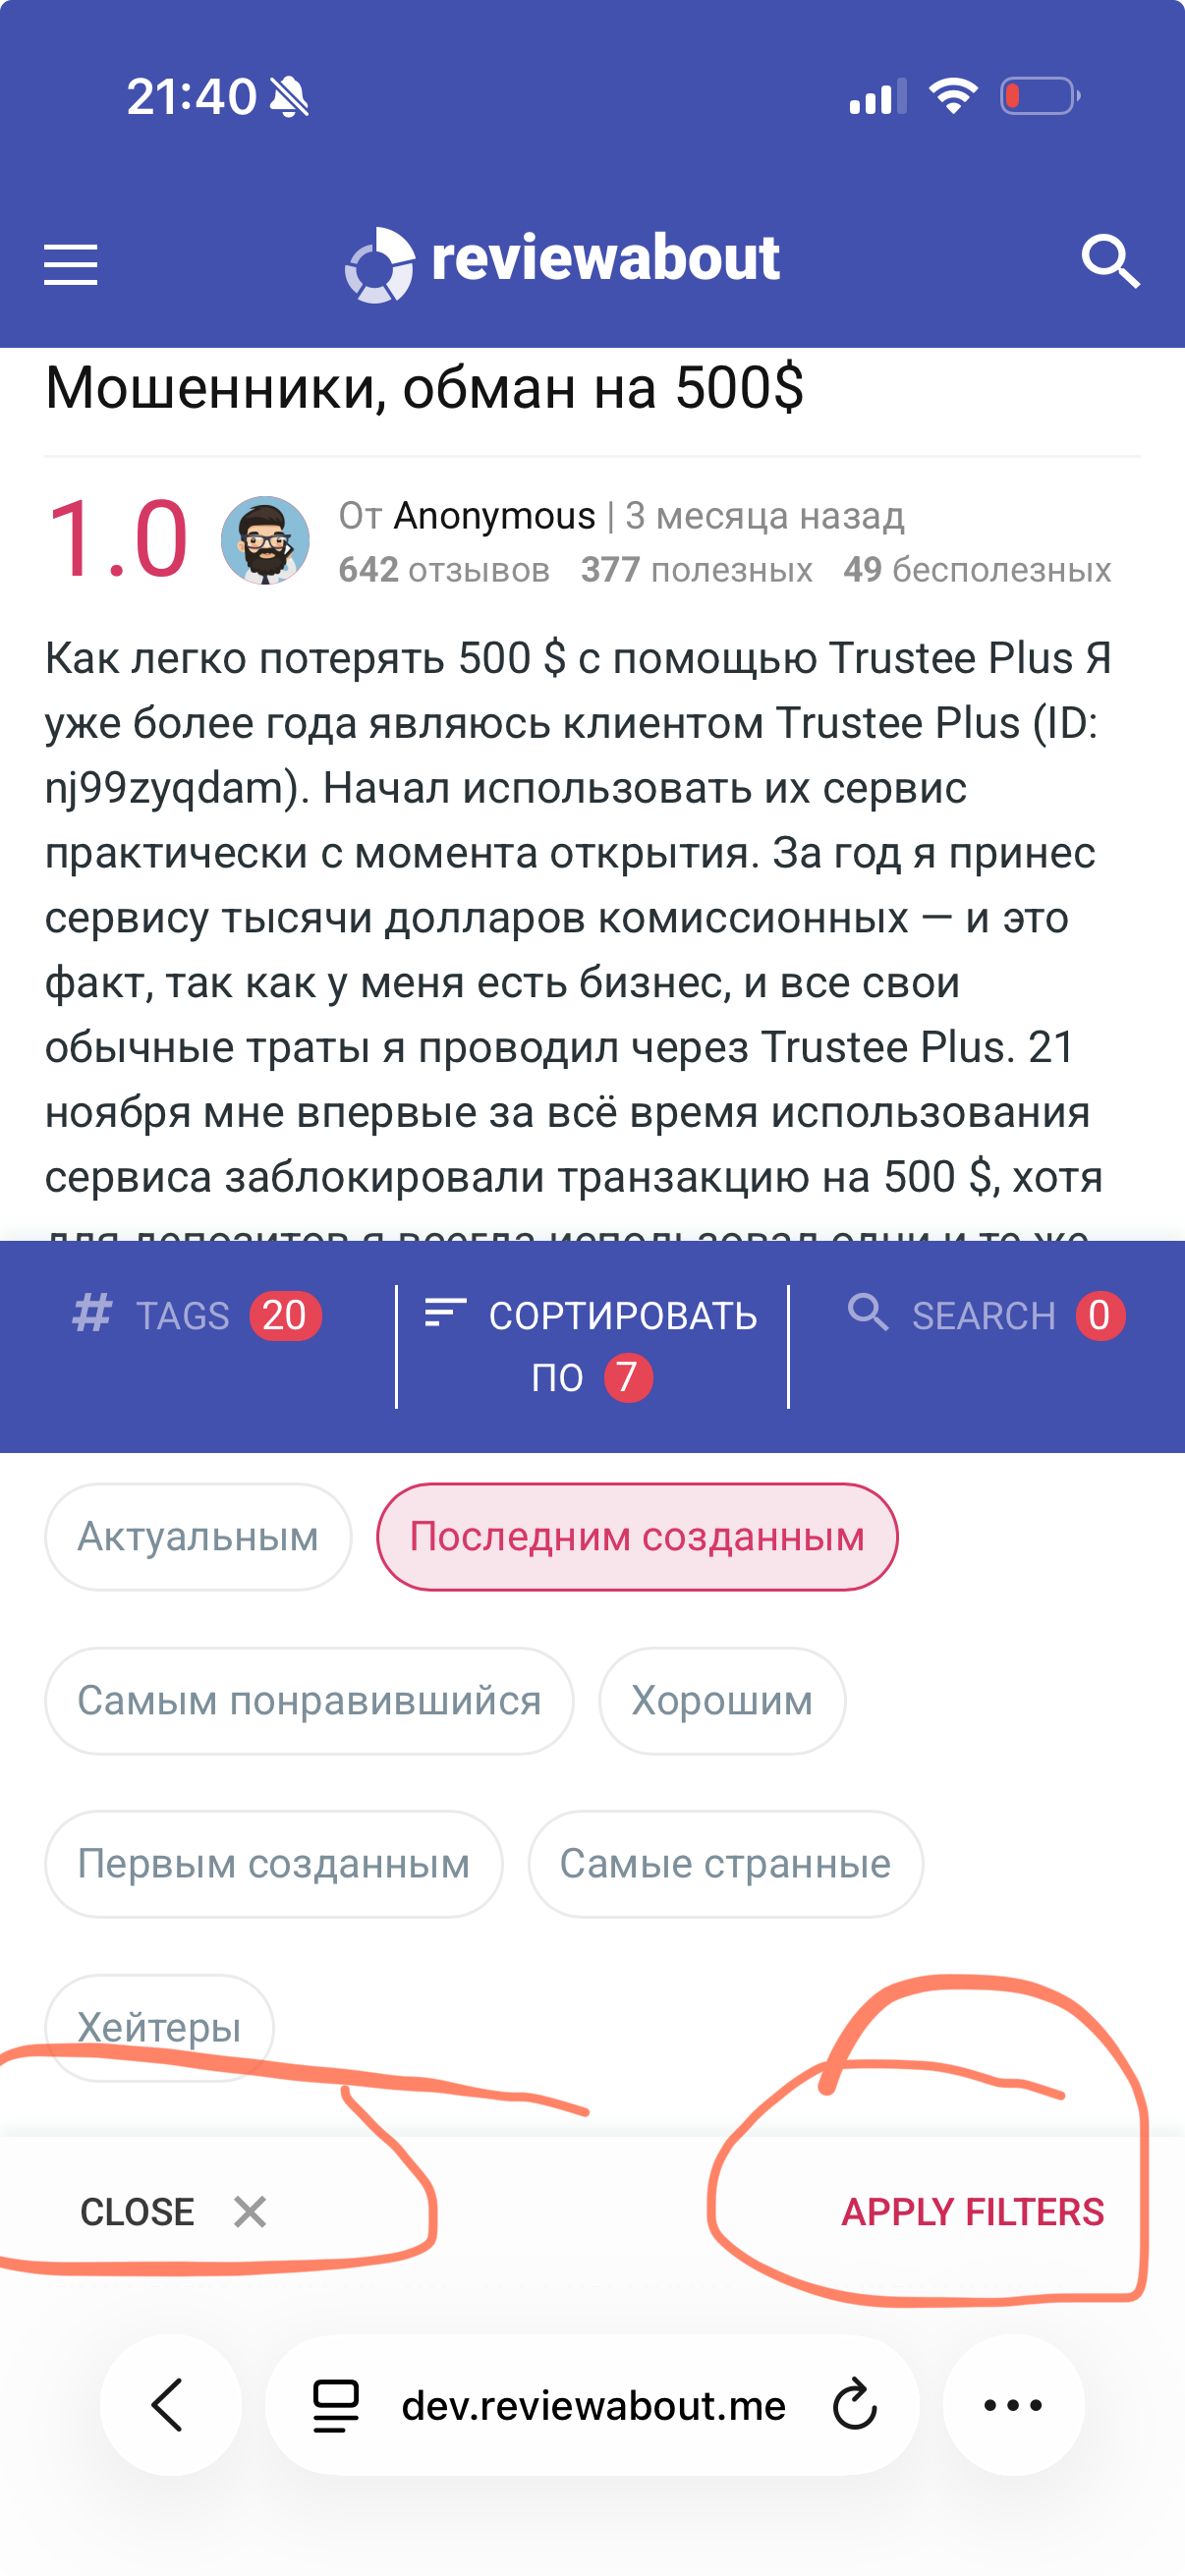Viewport: 1185px width, 2576px height.
Task: Tap the search magnifier in header
Action: tap(1110, 262)
